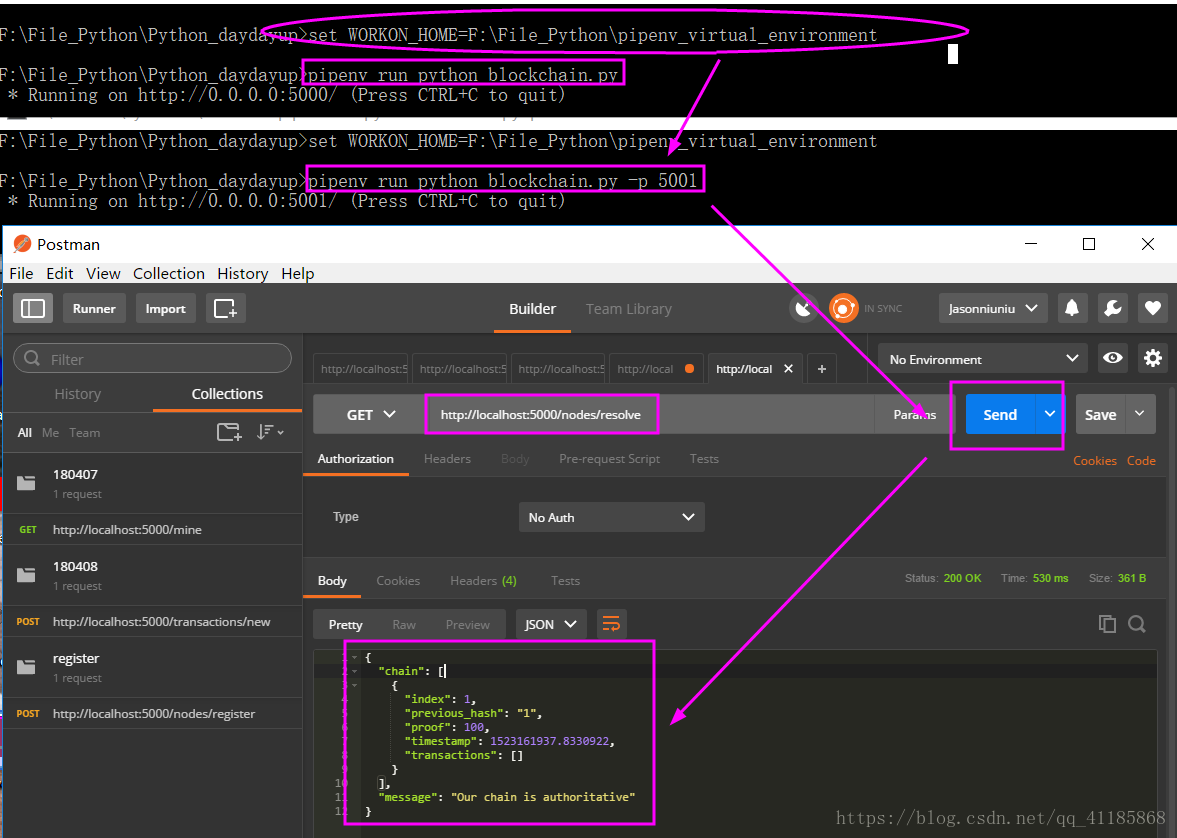The height and width of the screenshot is (838, 1177).
Task: Select Pretty response view
Action: point(345,624)
